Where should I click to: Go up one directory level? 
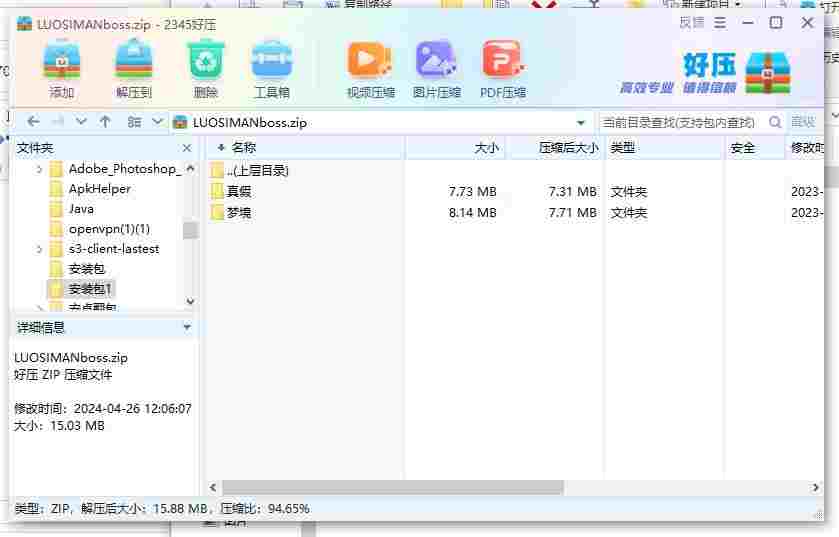[x=105, y=122]
